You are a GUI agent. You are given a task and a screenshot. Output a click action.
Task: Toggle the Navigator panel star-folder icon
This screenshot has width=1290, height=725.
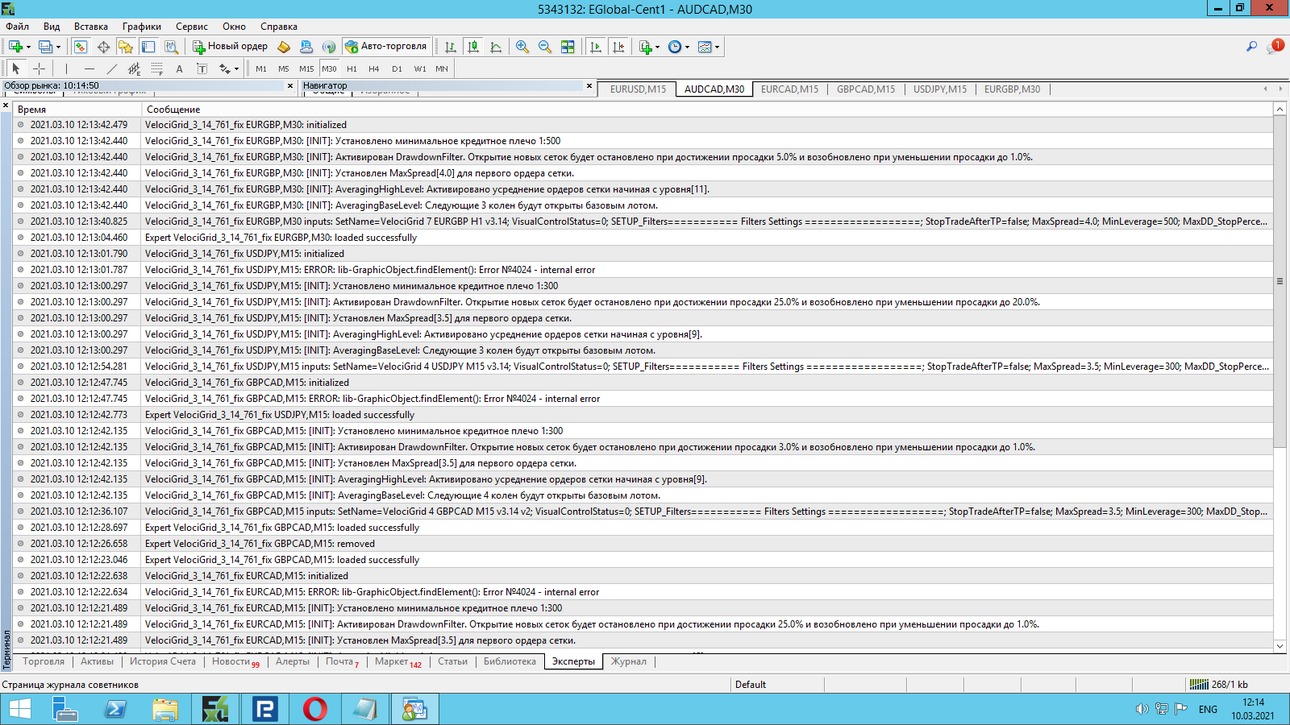point(125,46)
